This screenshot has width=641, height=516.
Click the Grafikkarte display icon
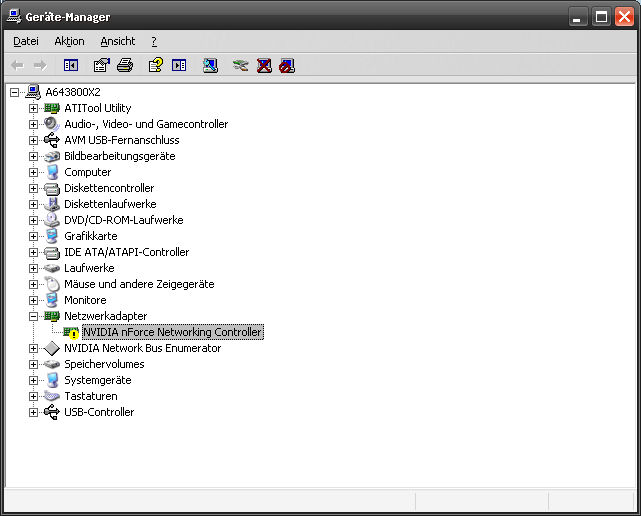[x=52, y=236]
